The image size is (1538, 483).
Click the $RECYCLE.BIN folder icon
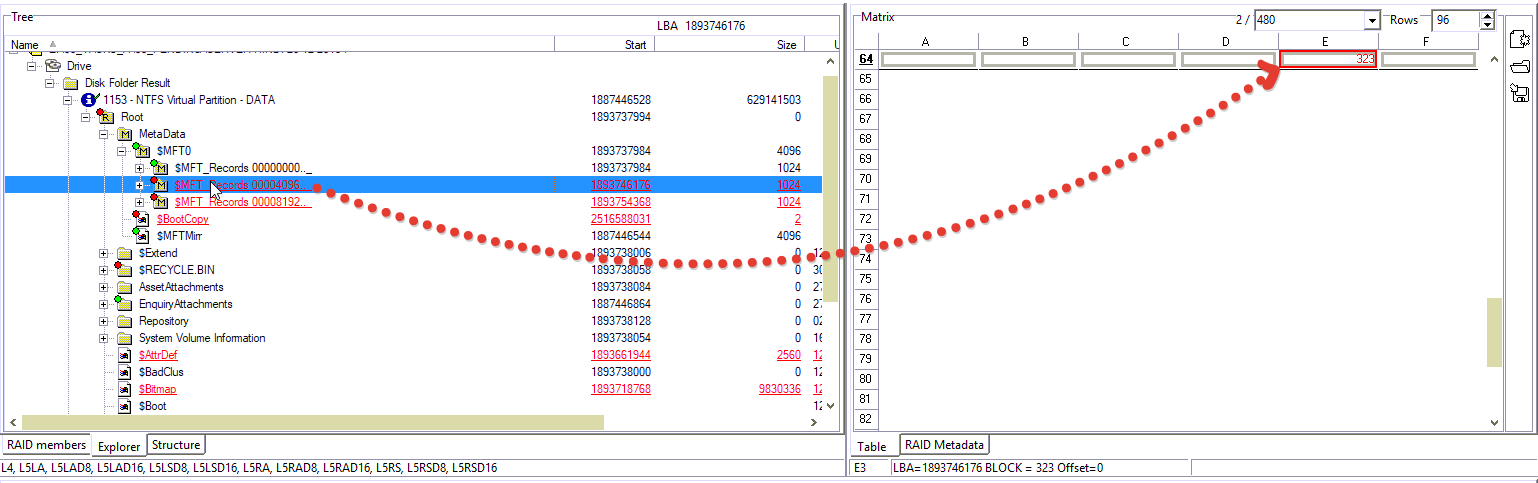pos(124,270)
